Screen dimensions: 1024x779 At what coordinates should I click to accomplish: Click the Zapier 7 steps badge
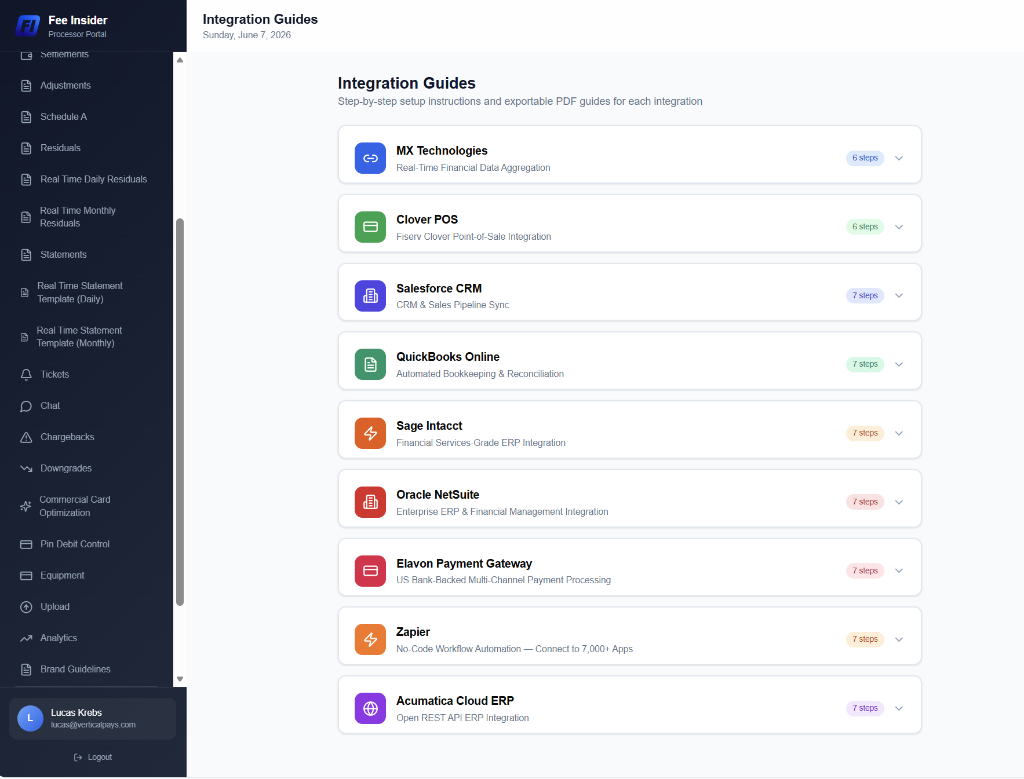point(865,639)
